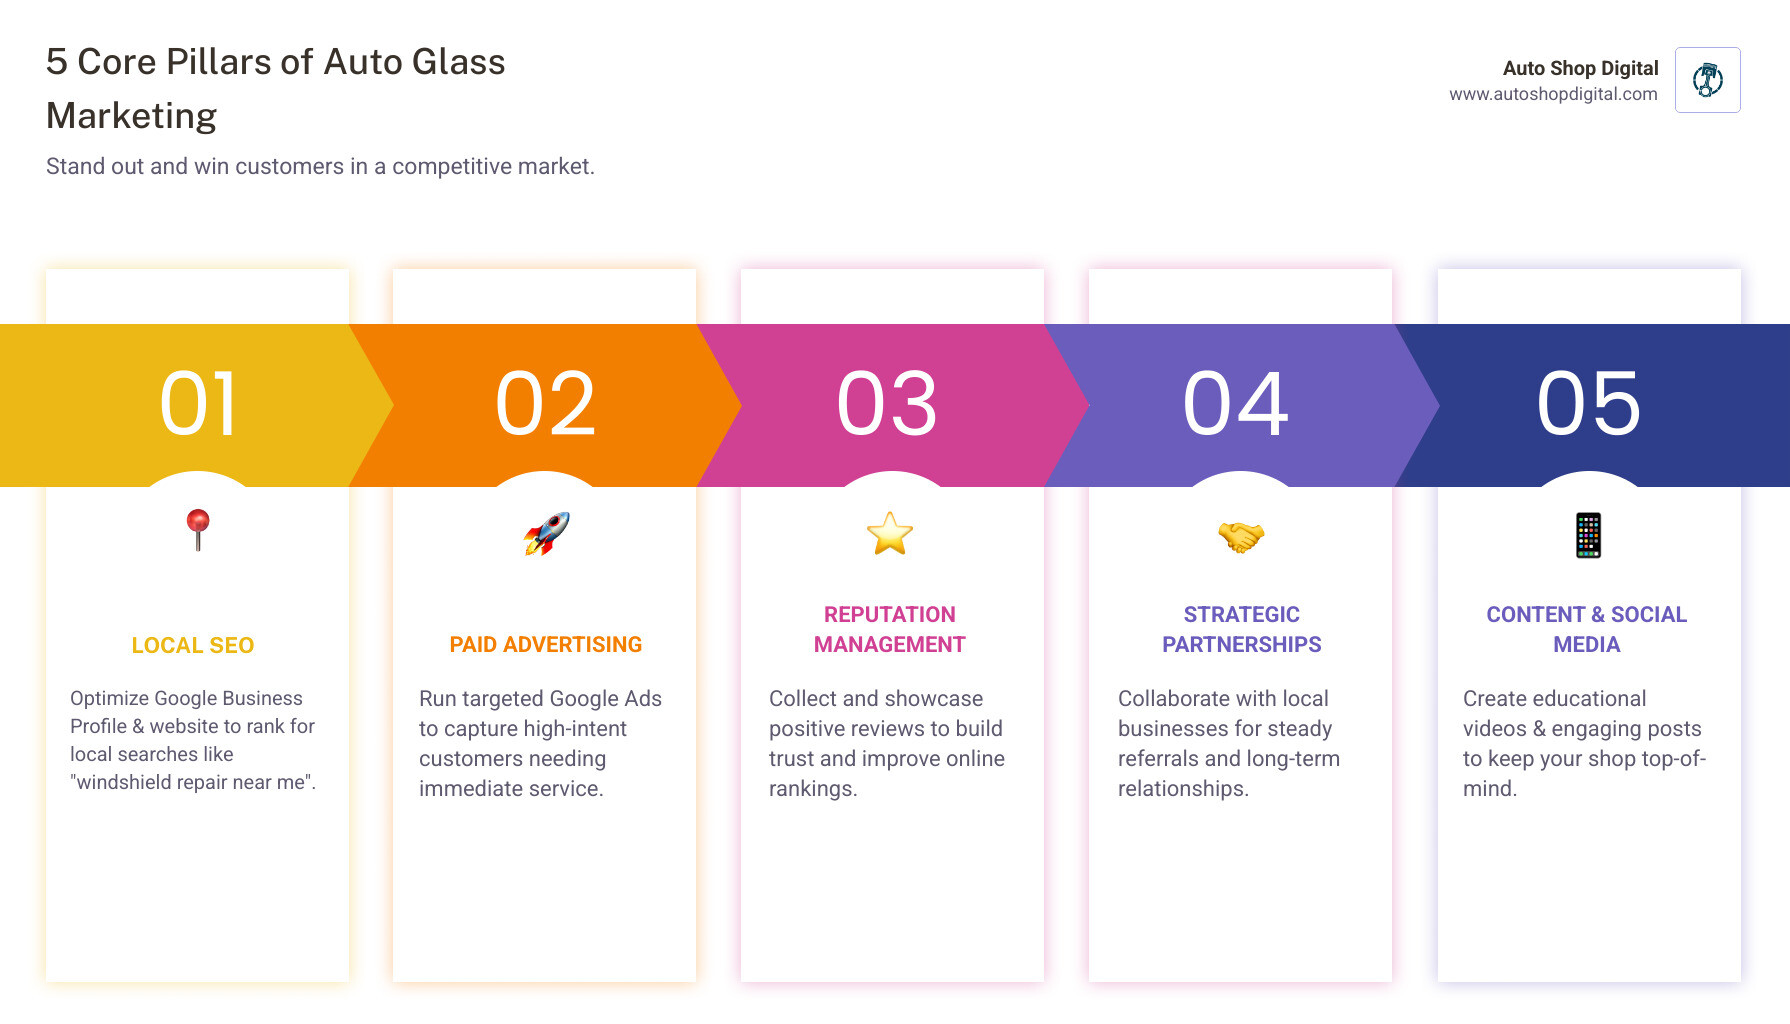Click the rocket icon under 02

click(x=546, y=533)
